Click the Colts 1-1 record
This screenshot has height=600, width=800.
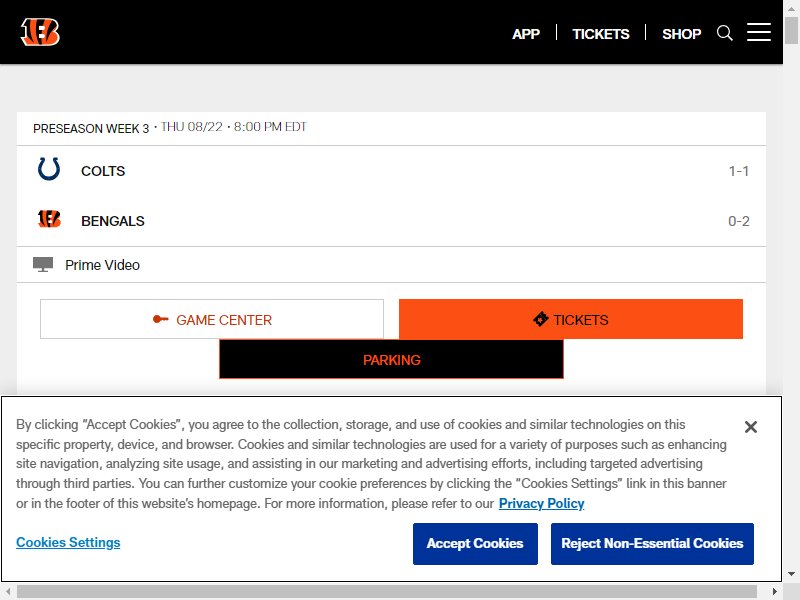click(x=738, y=171)
